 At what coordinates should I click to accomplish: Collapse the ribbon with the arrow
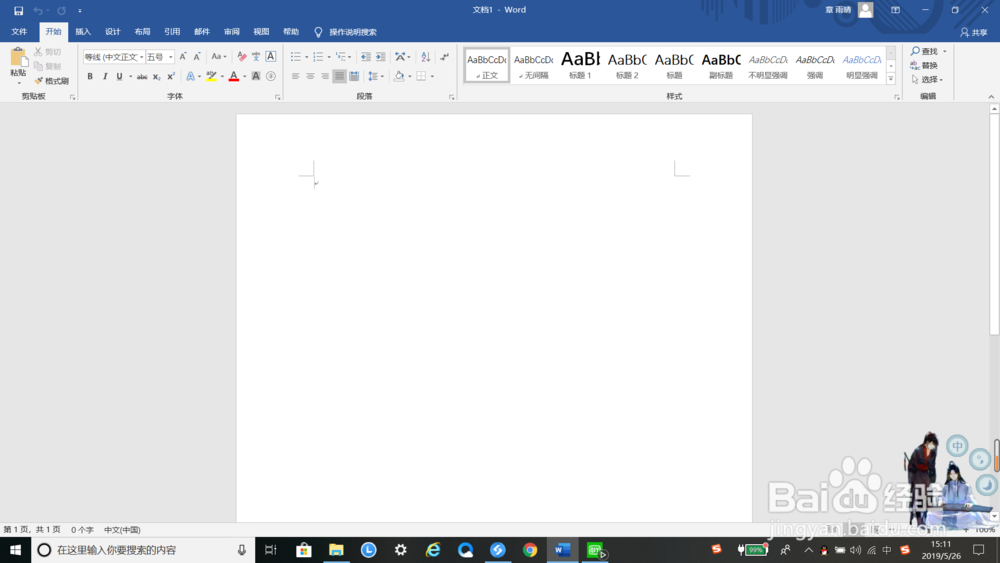click(991, 97)
